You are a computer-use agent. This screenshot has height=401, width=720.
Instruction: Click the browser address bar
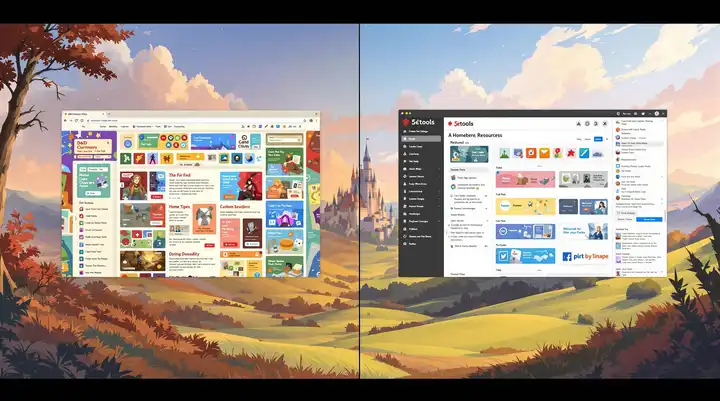(193, 120)
